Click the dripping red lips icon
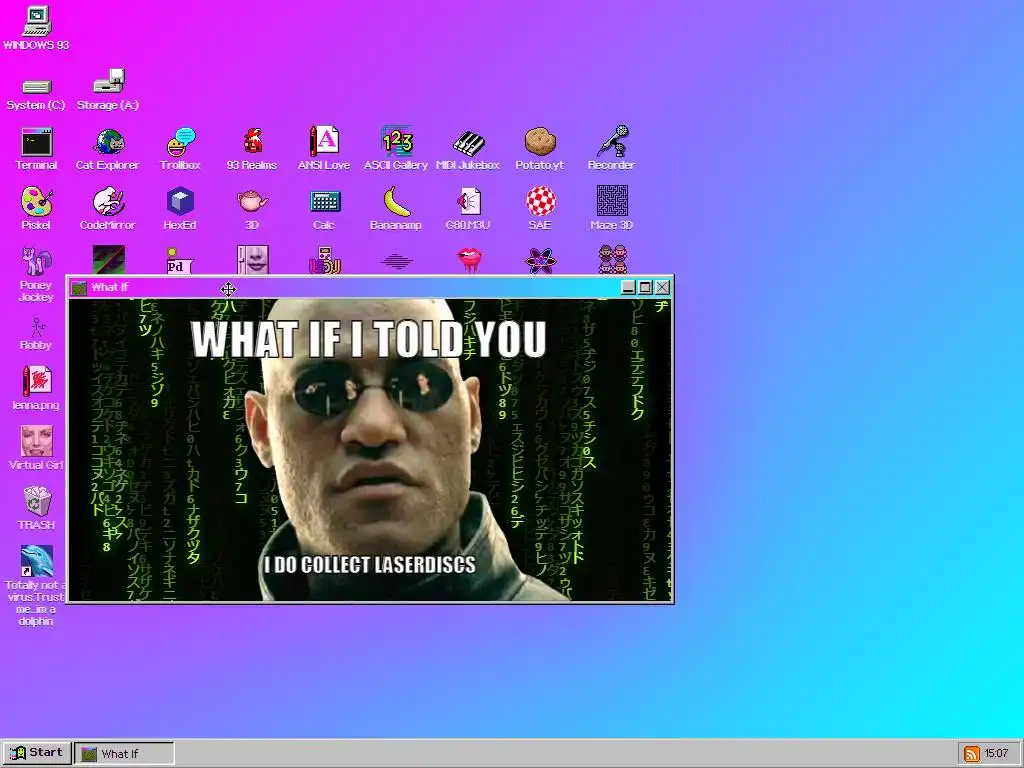Viewport: 1024px width, 768px height. click(468, 260)
